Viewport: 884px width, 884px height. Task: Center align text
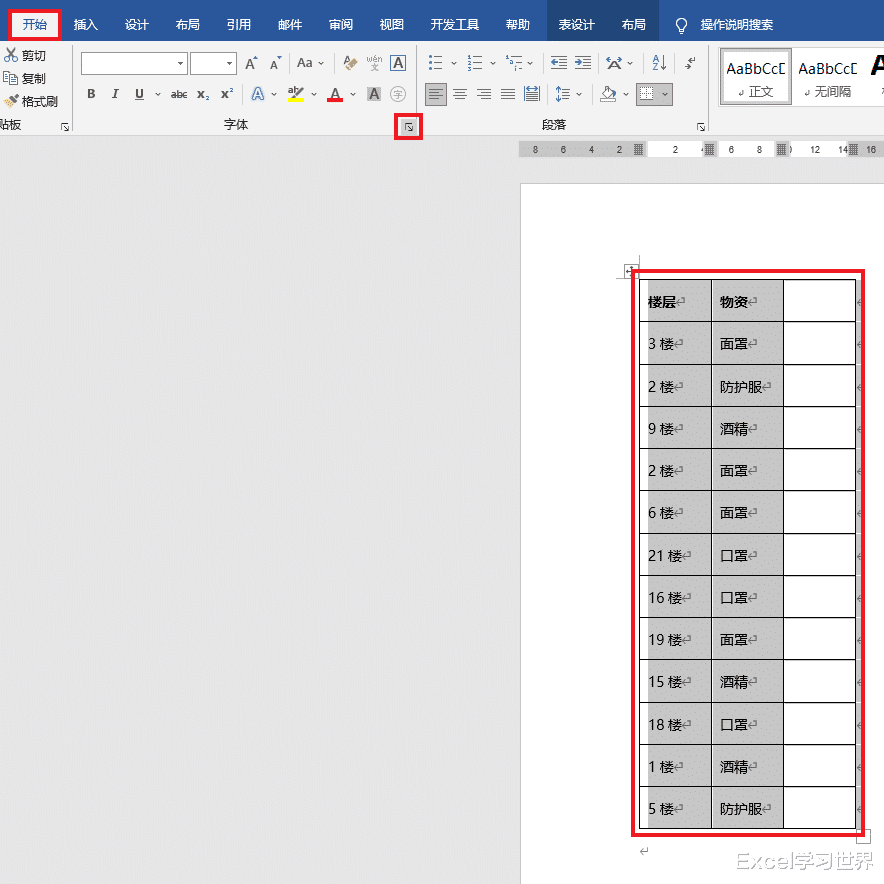[460, 94]
